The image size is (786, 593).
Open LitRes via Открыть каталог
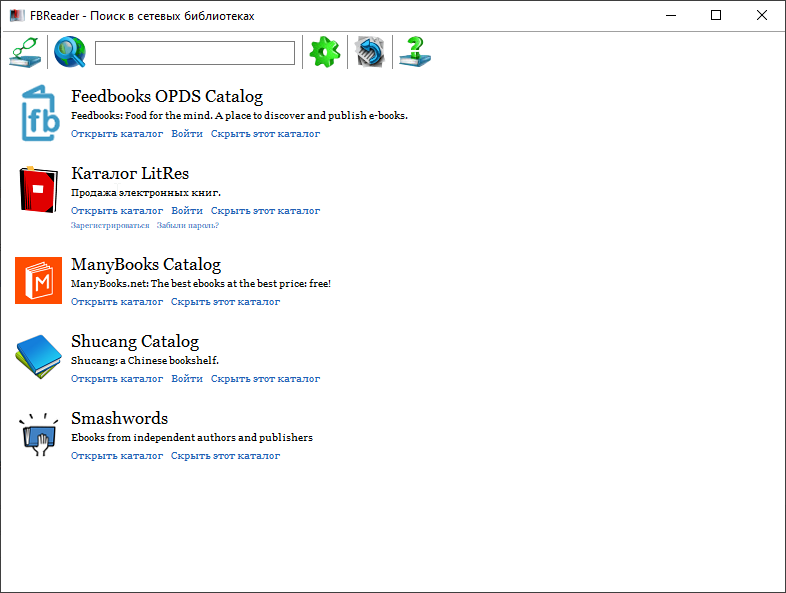[x=117, y=211]
